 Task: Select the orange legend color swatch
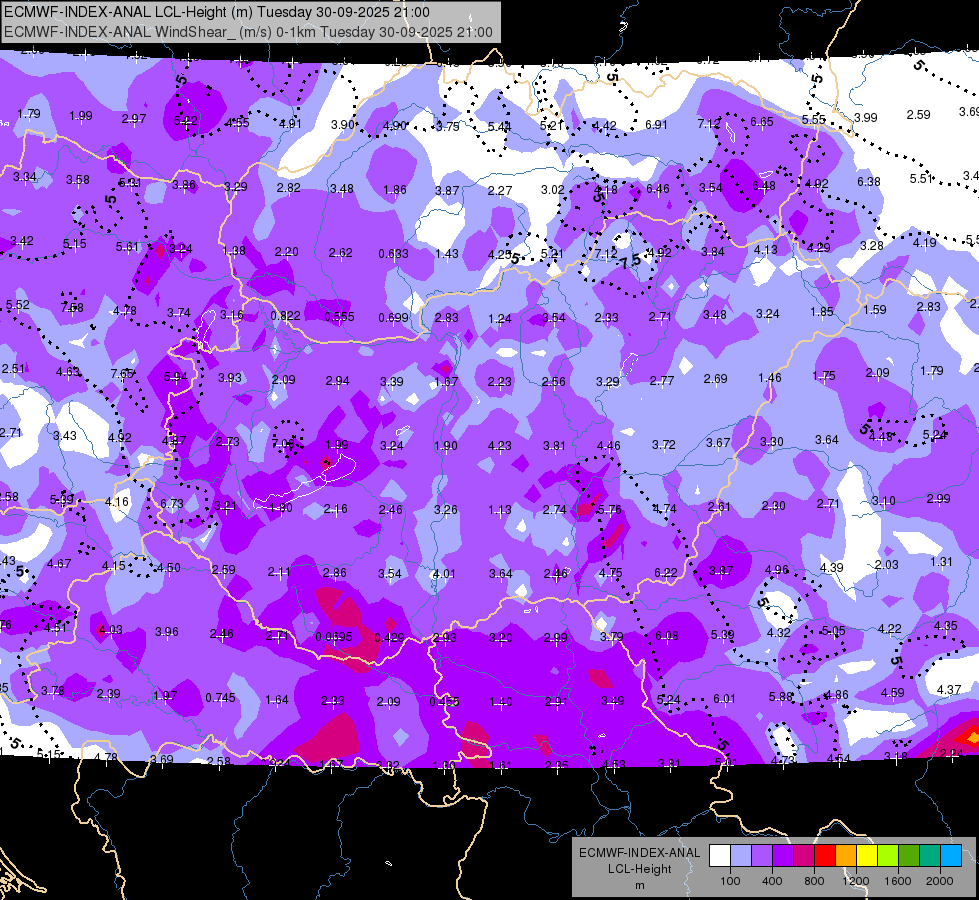[x=846, y=856]
